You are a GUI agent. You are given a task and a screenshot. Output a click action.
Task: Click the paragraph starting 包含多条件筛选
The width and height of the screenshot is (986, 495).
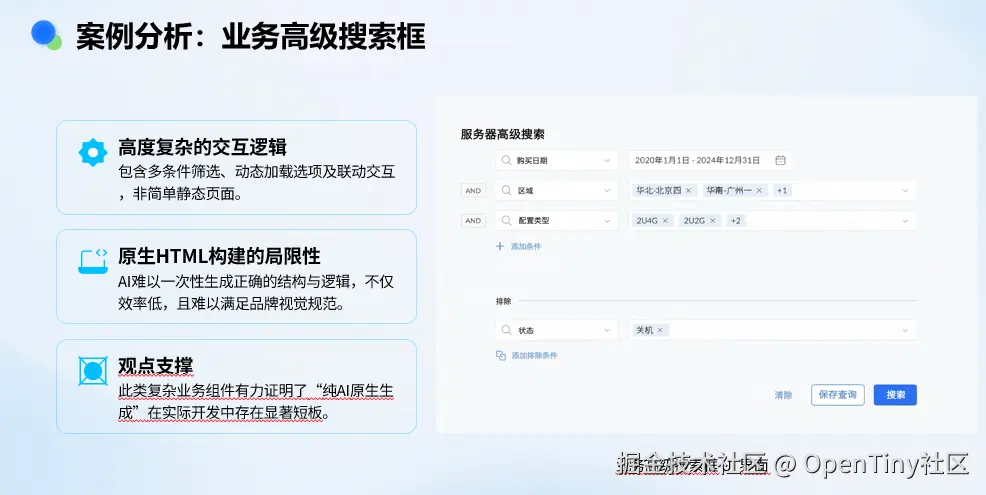[257, 182]
